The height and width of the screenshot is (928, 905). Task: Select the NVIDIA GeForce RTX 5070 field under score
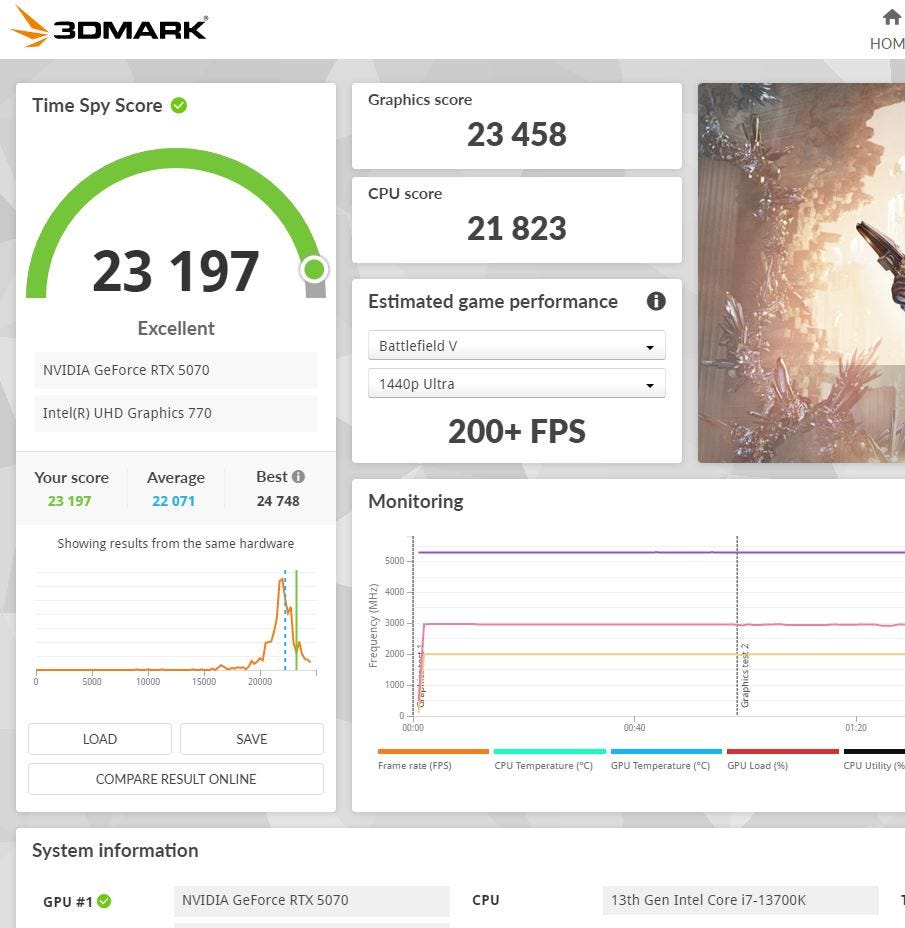click(176, 370)
